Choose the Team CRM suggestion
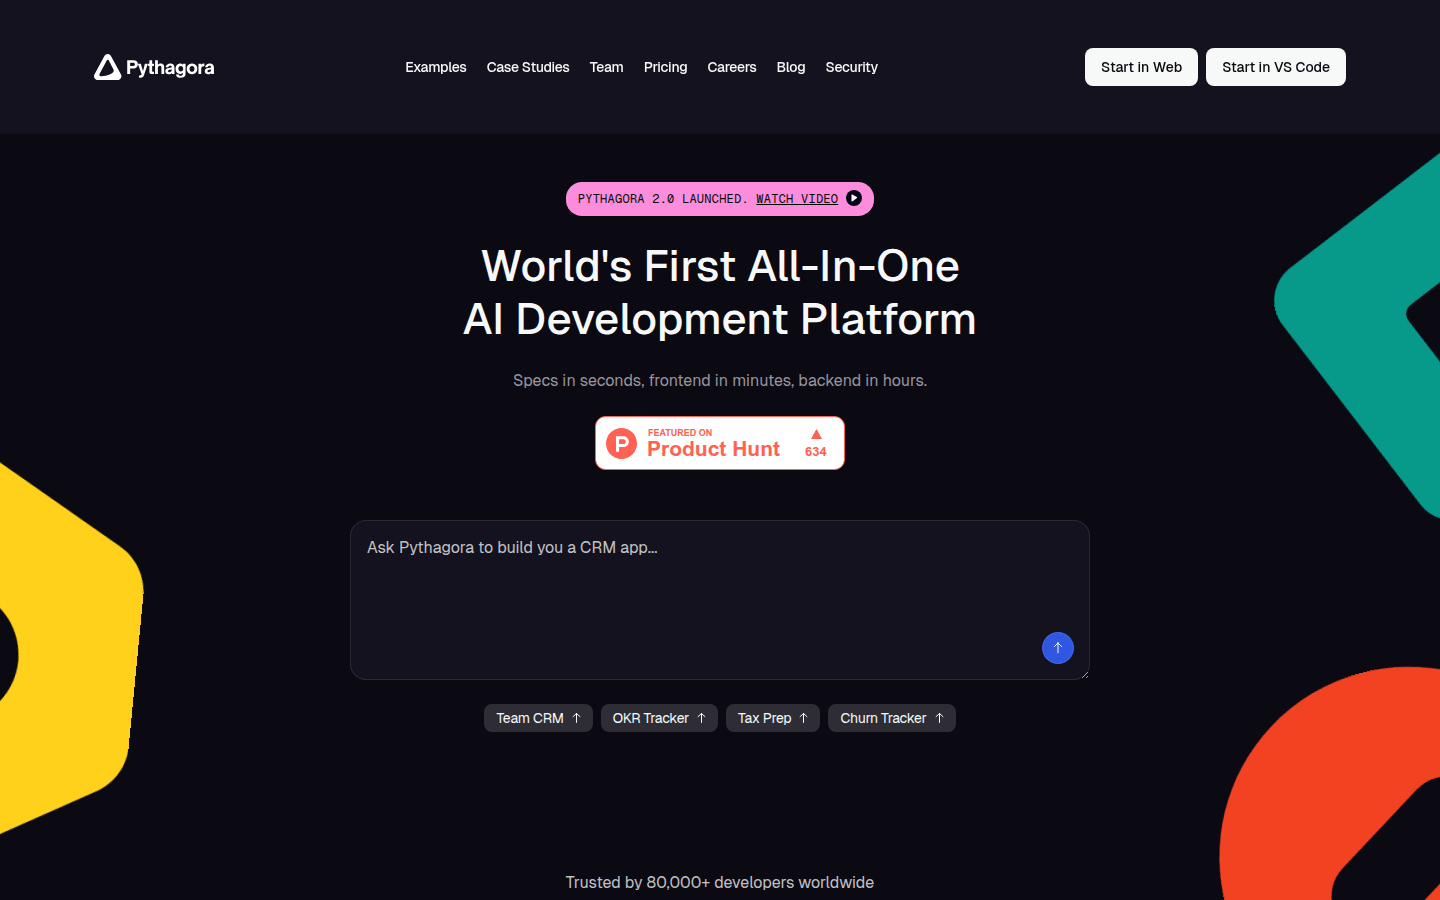The width and height of the screenshot is (1440, 900). (x=538, y=718)
